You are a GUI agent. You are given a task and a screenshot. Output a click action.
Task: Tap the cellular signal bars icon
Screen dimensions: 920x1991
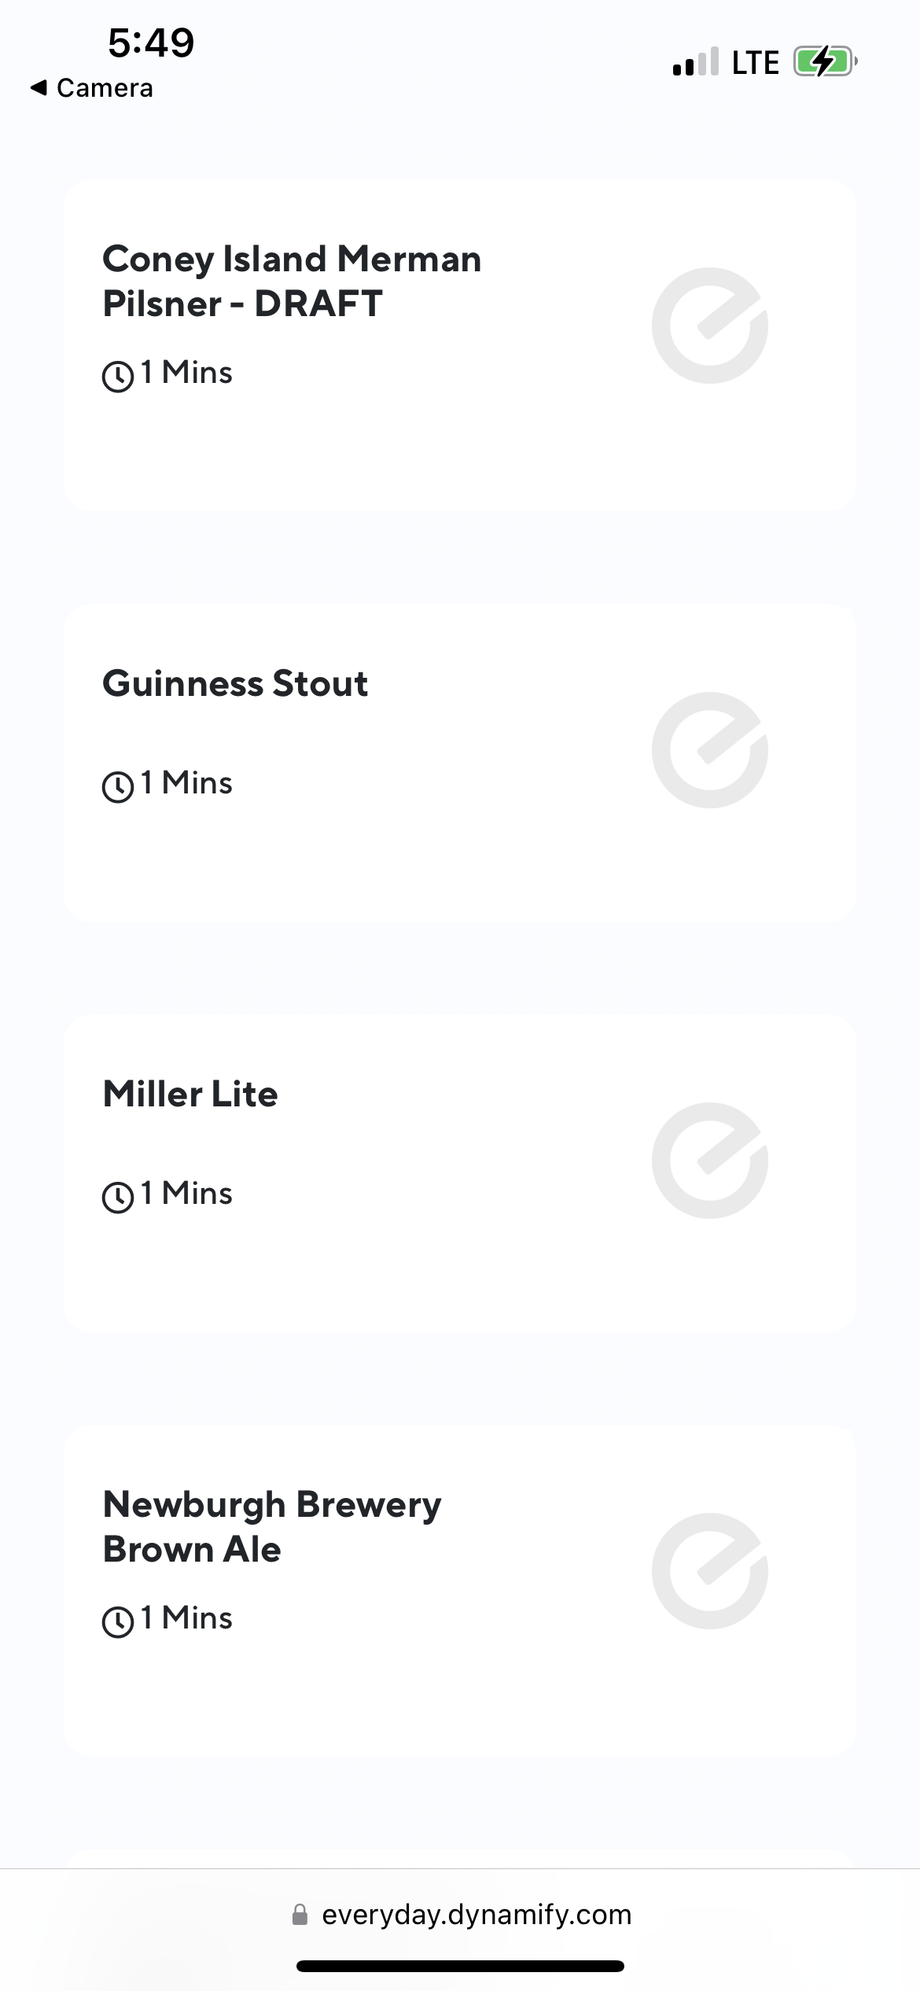pyautogui.click(x=696, y=63)
